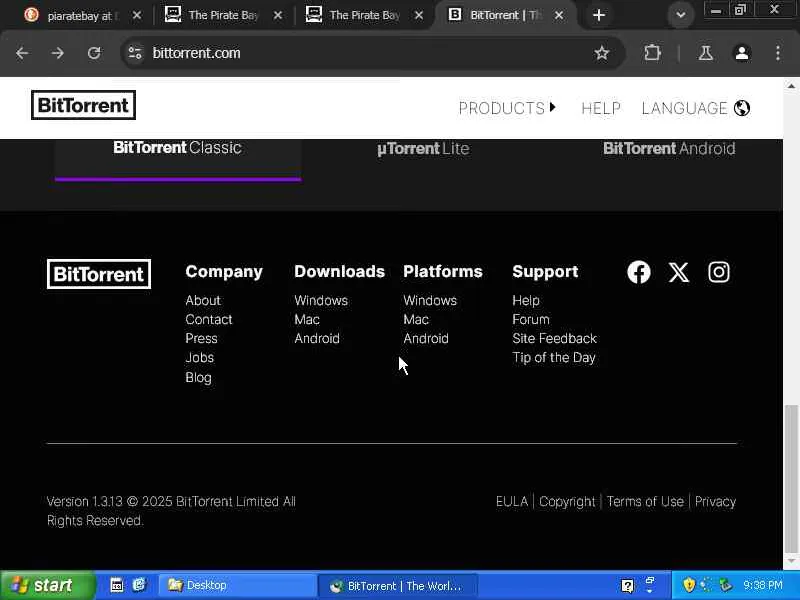Click the BitTorrent taskbar window button
Image resolution: width=800 pixels, height=600 pixels.
point(398,585)
